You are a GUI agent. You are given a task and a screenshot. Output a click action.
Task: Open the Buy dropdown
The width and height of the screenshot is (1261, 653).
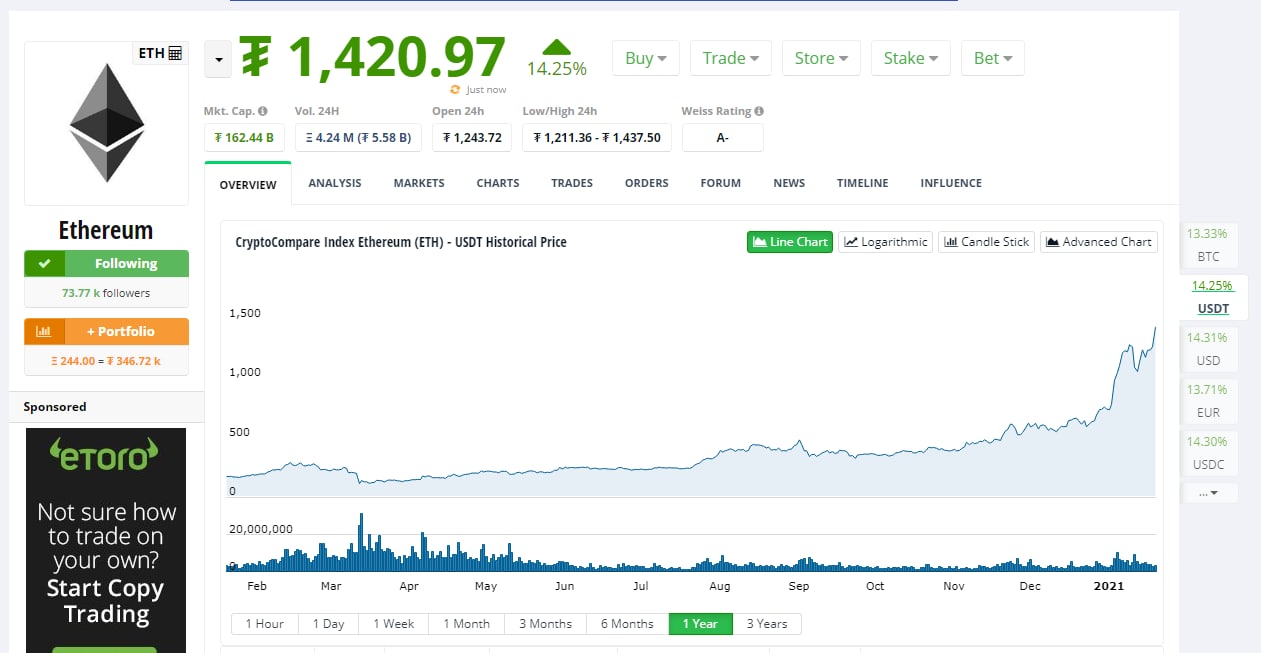click(646, 58)
